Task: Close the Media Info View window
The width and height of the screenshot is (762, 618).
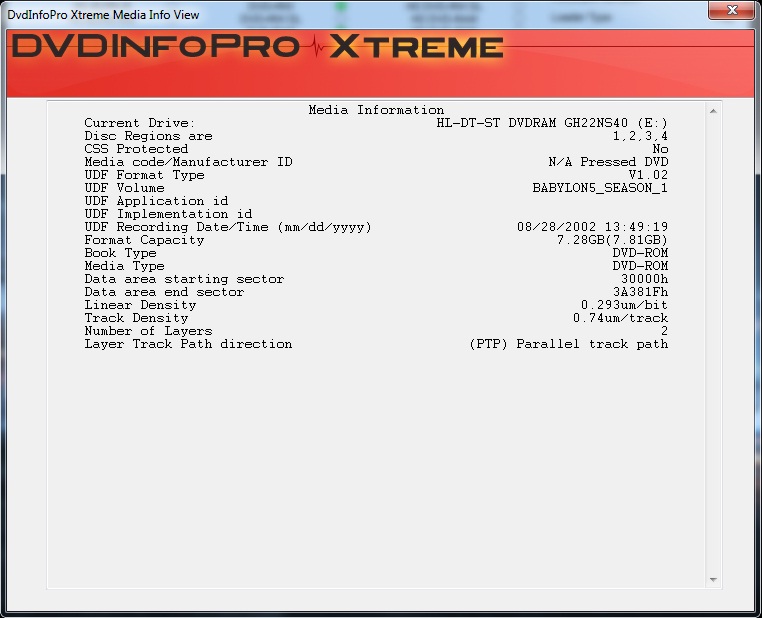Action: [x=731, y=10]
